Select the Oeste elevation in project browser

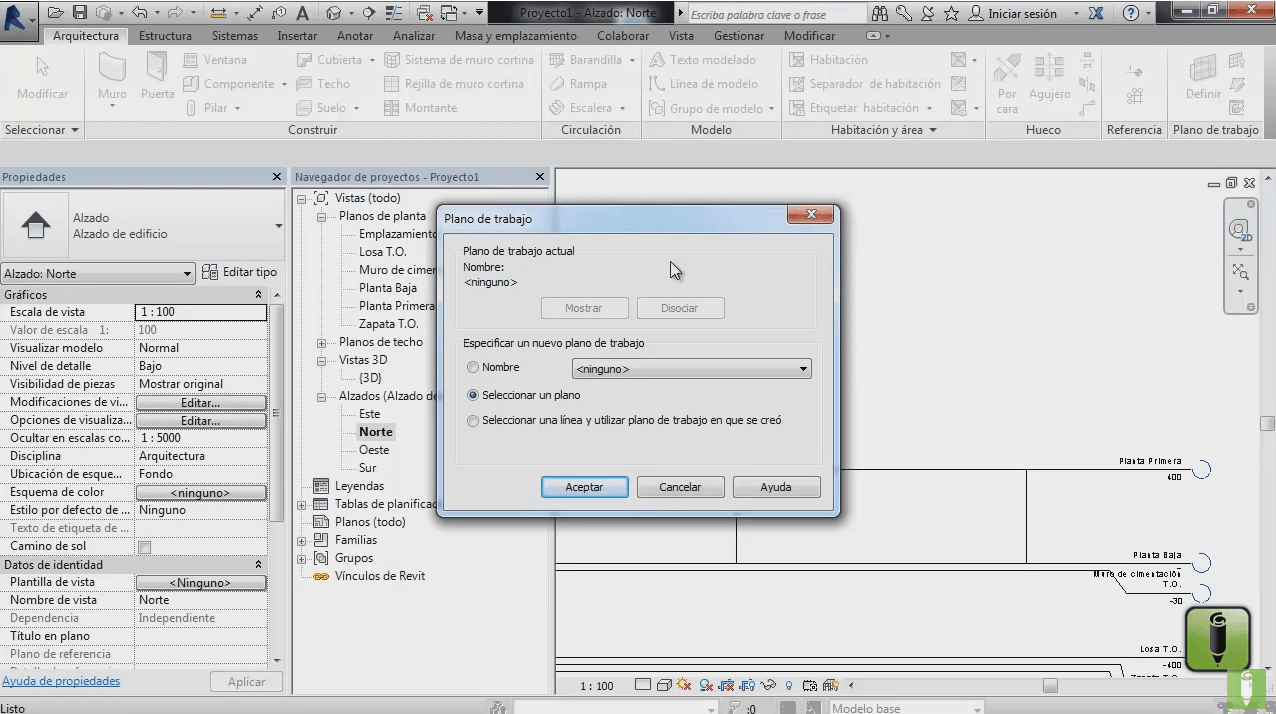click(x=374, y=450)
